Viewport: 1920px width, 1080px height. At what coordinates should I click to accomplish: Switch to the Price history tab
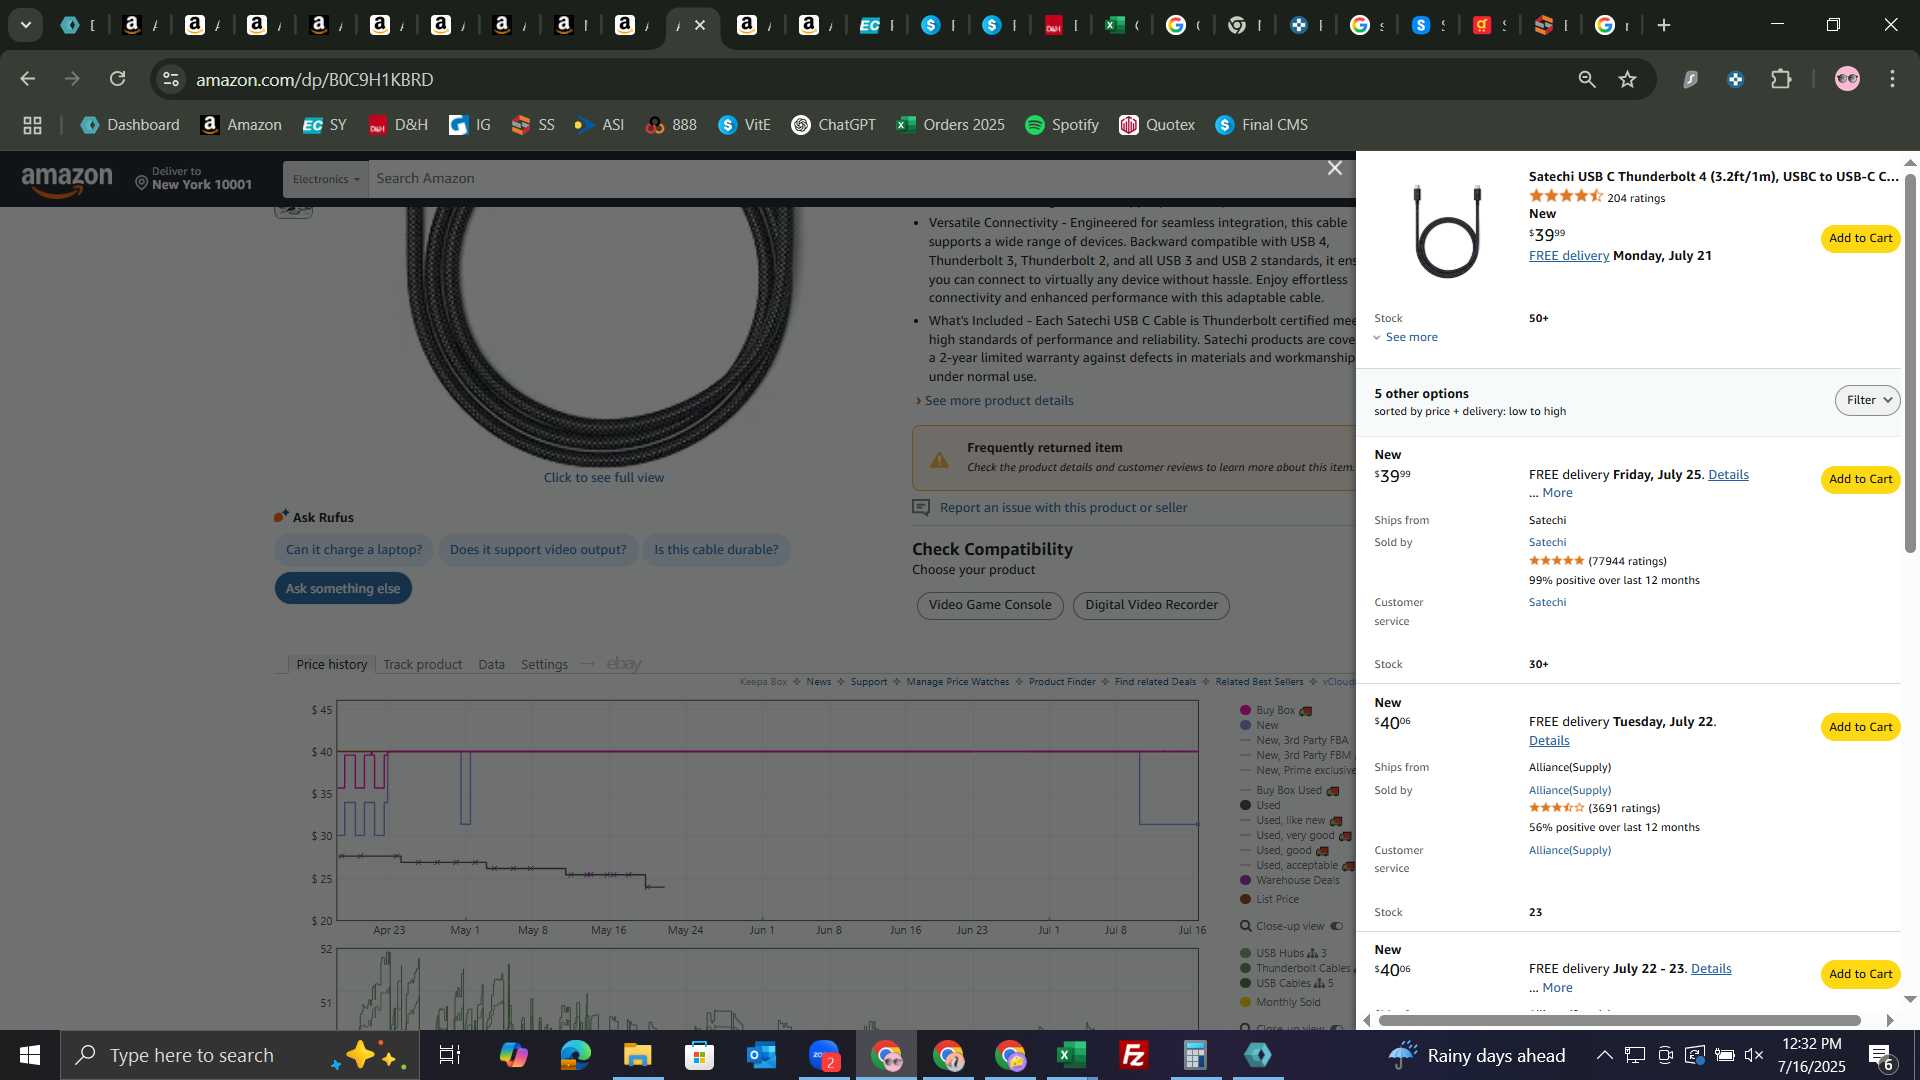point(331,664)
